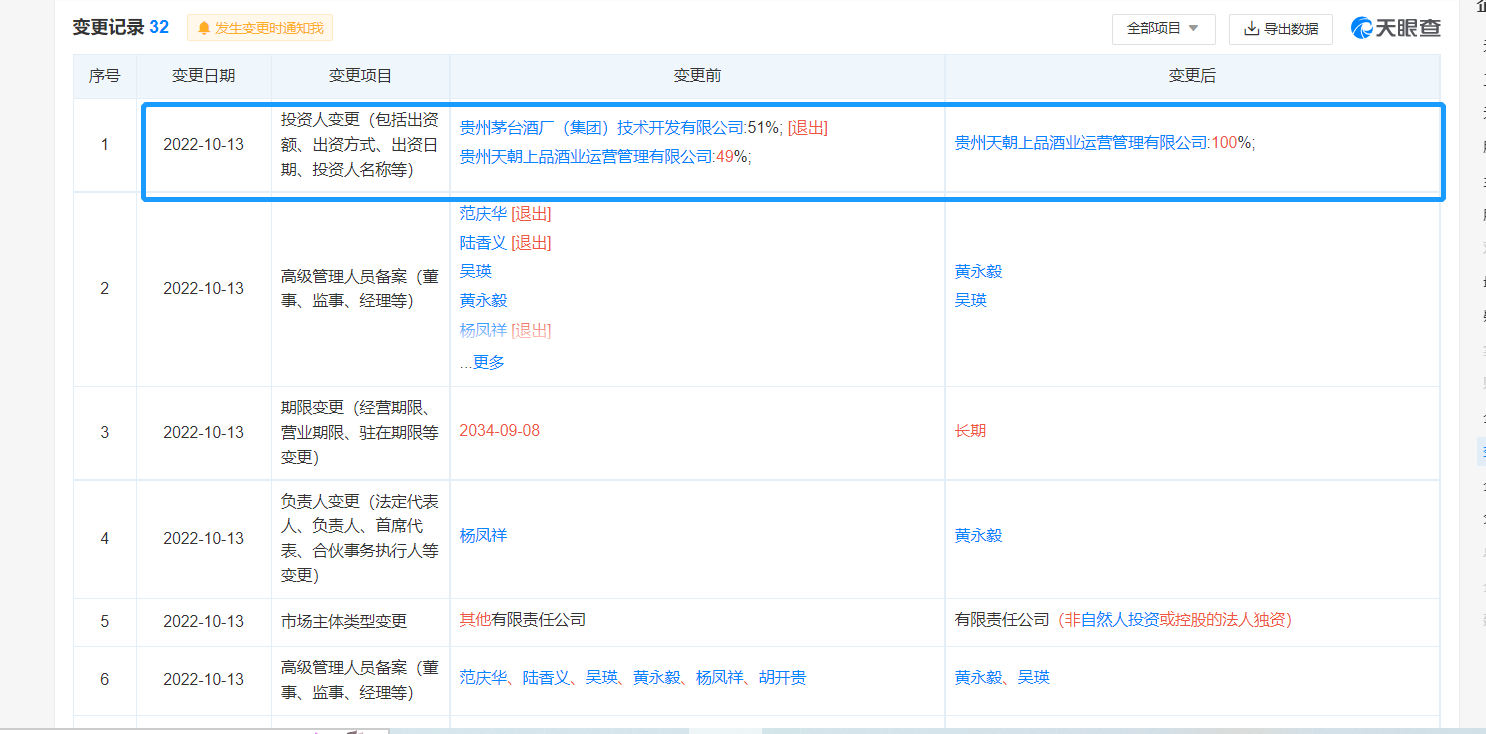Image resolution: width=1486 pixels, height=734 pixels.
Task: Click 期限变更 item text in row 3
Action: pos(360,432)
